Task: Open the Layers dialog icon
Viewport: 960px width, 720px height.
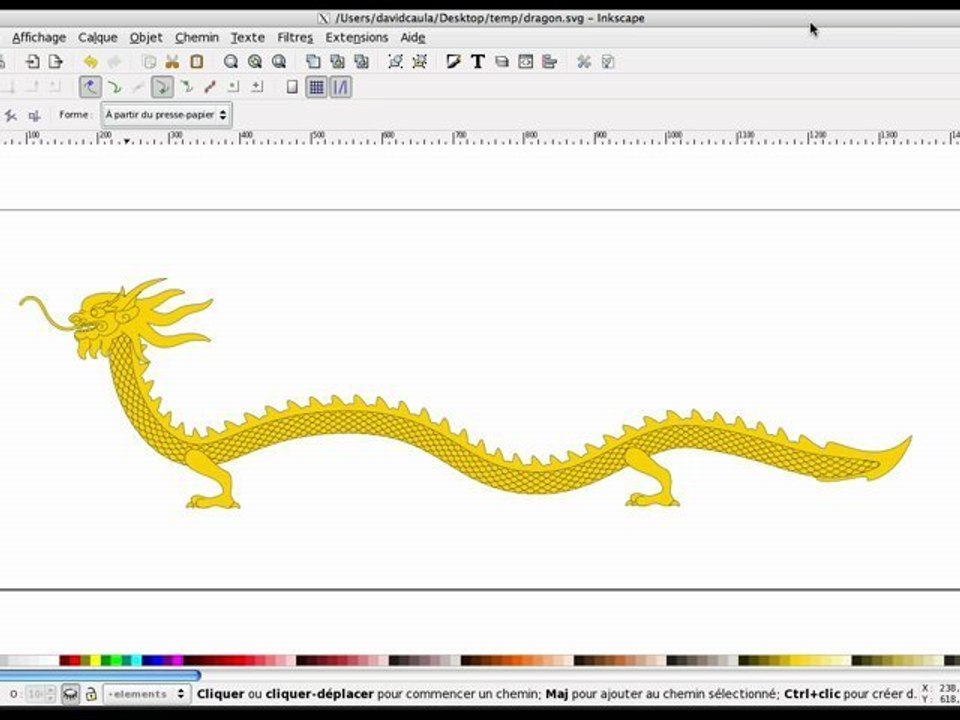Action: point(502,61)
